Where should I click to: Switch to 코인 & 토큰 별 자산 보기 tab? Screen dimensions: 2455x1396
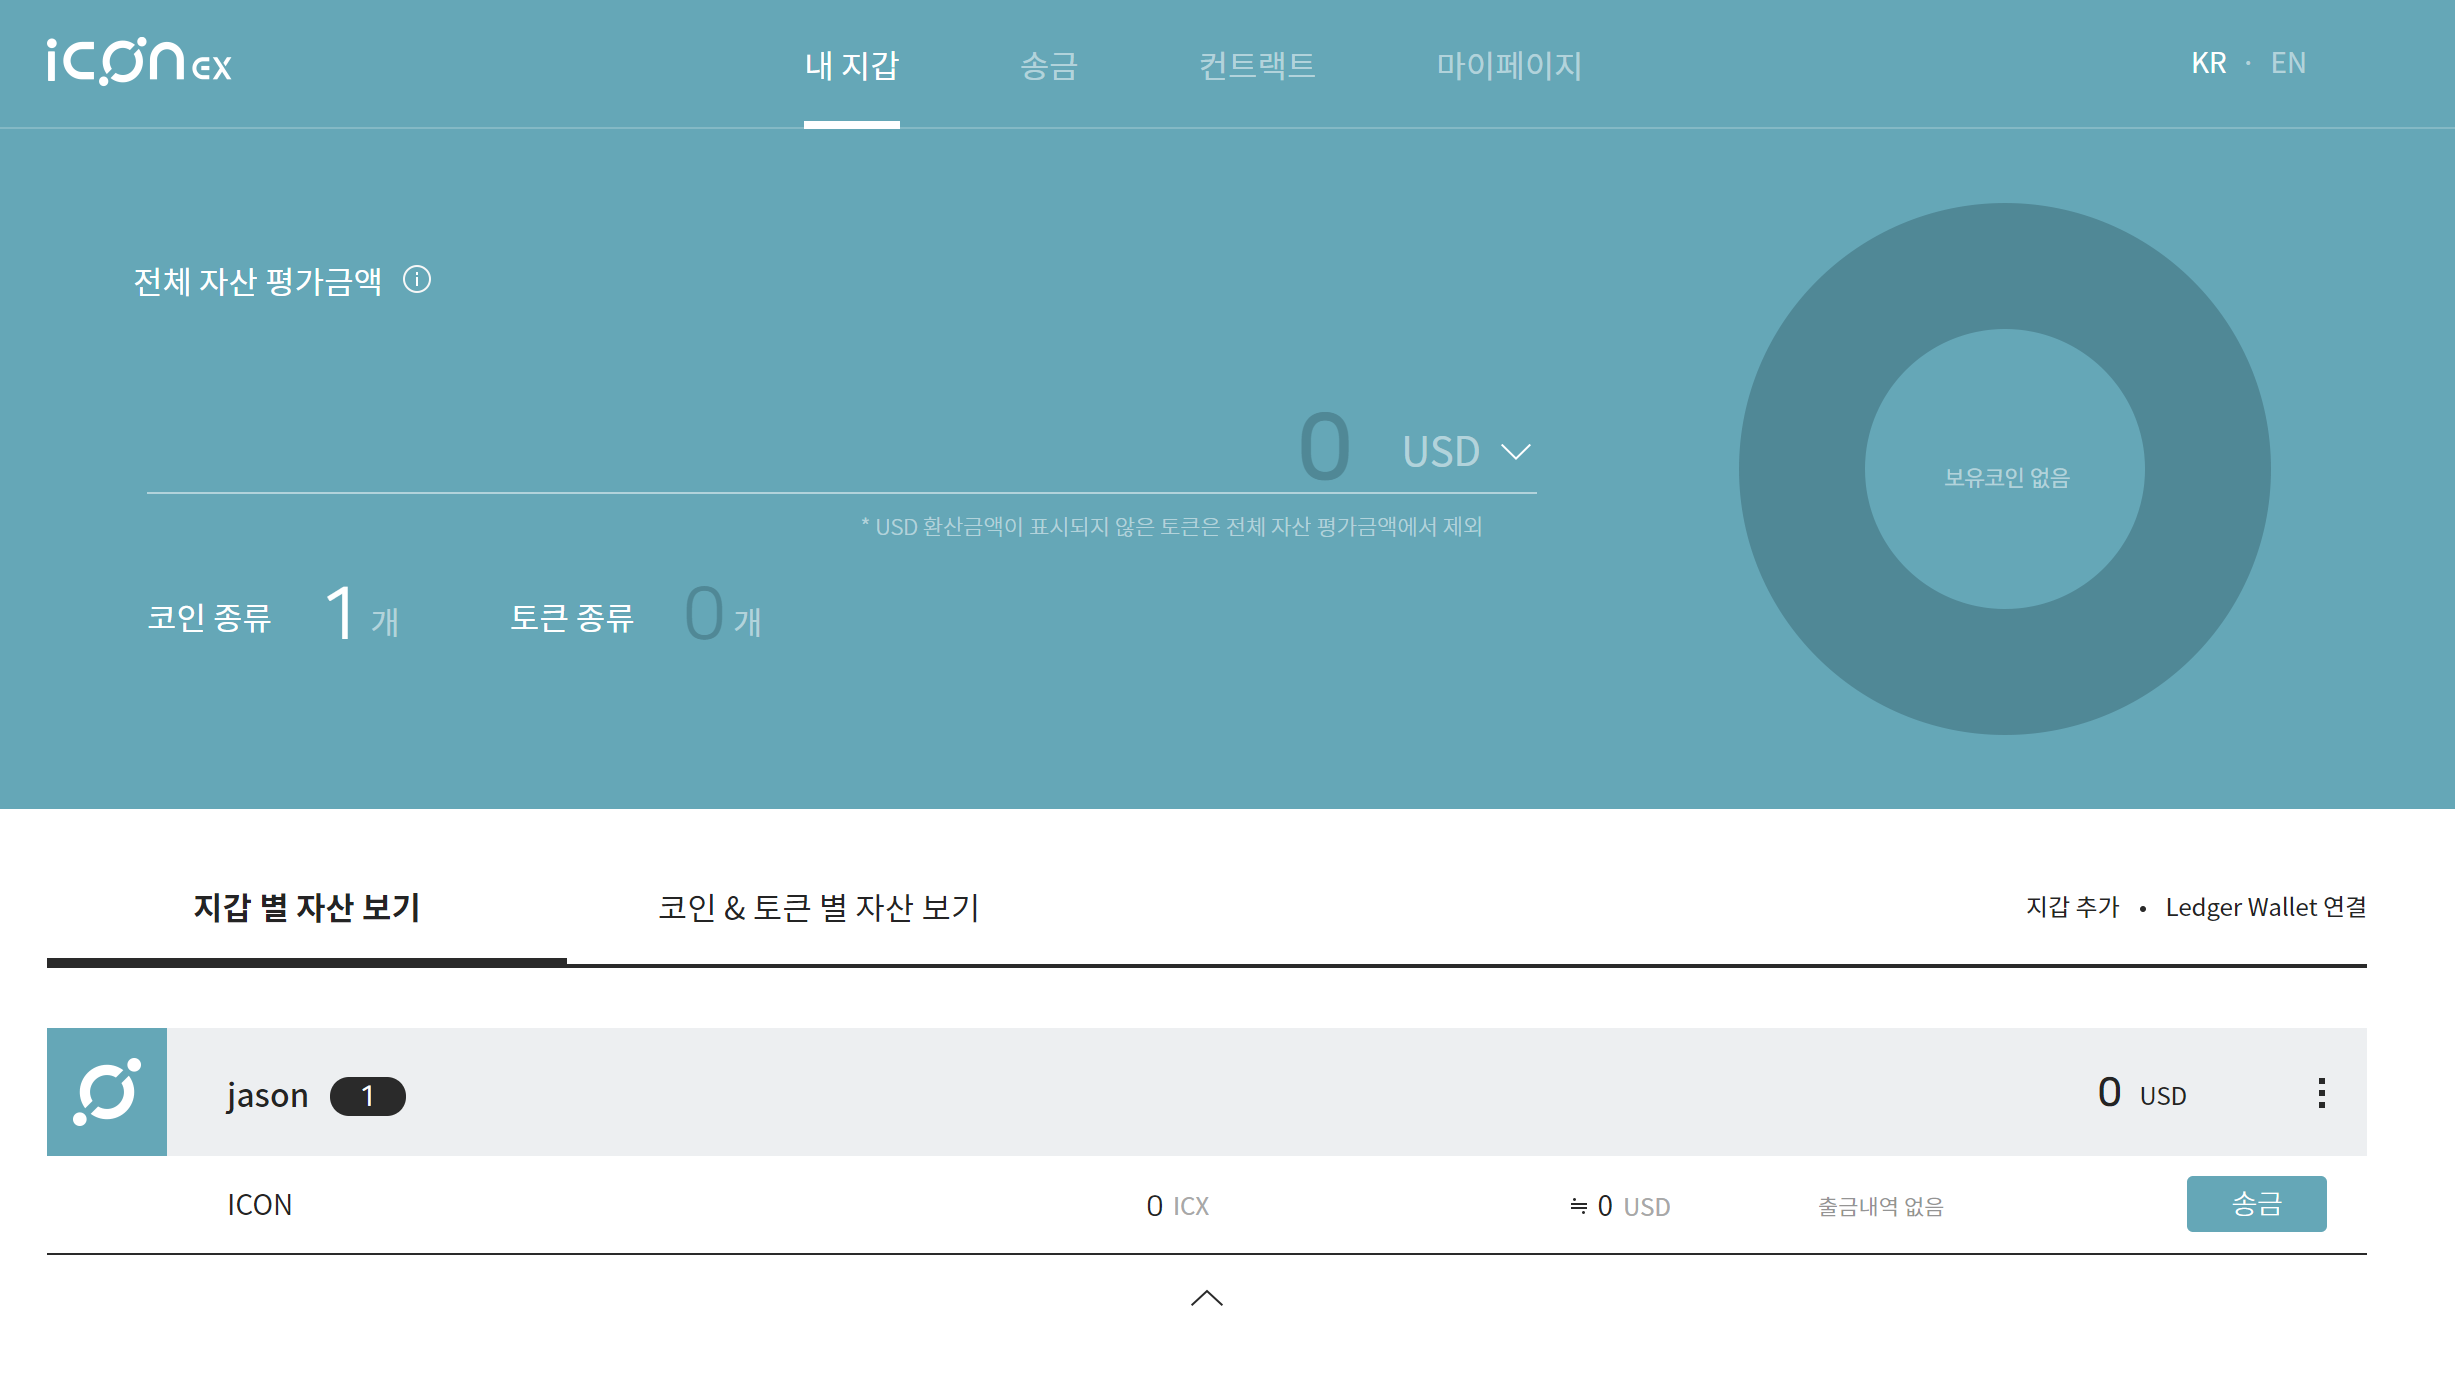(818, 908)
